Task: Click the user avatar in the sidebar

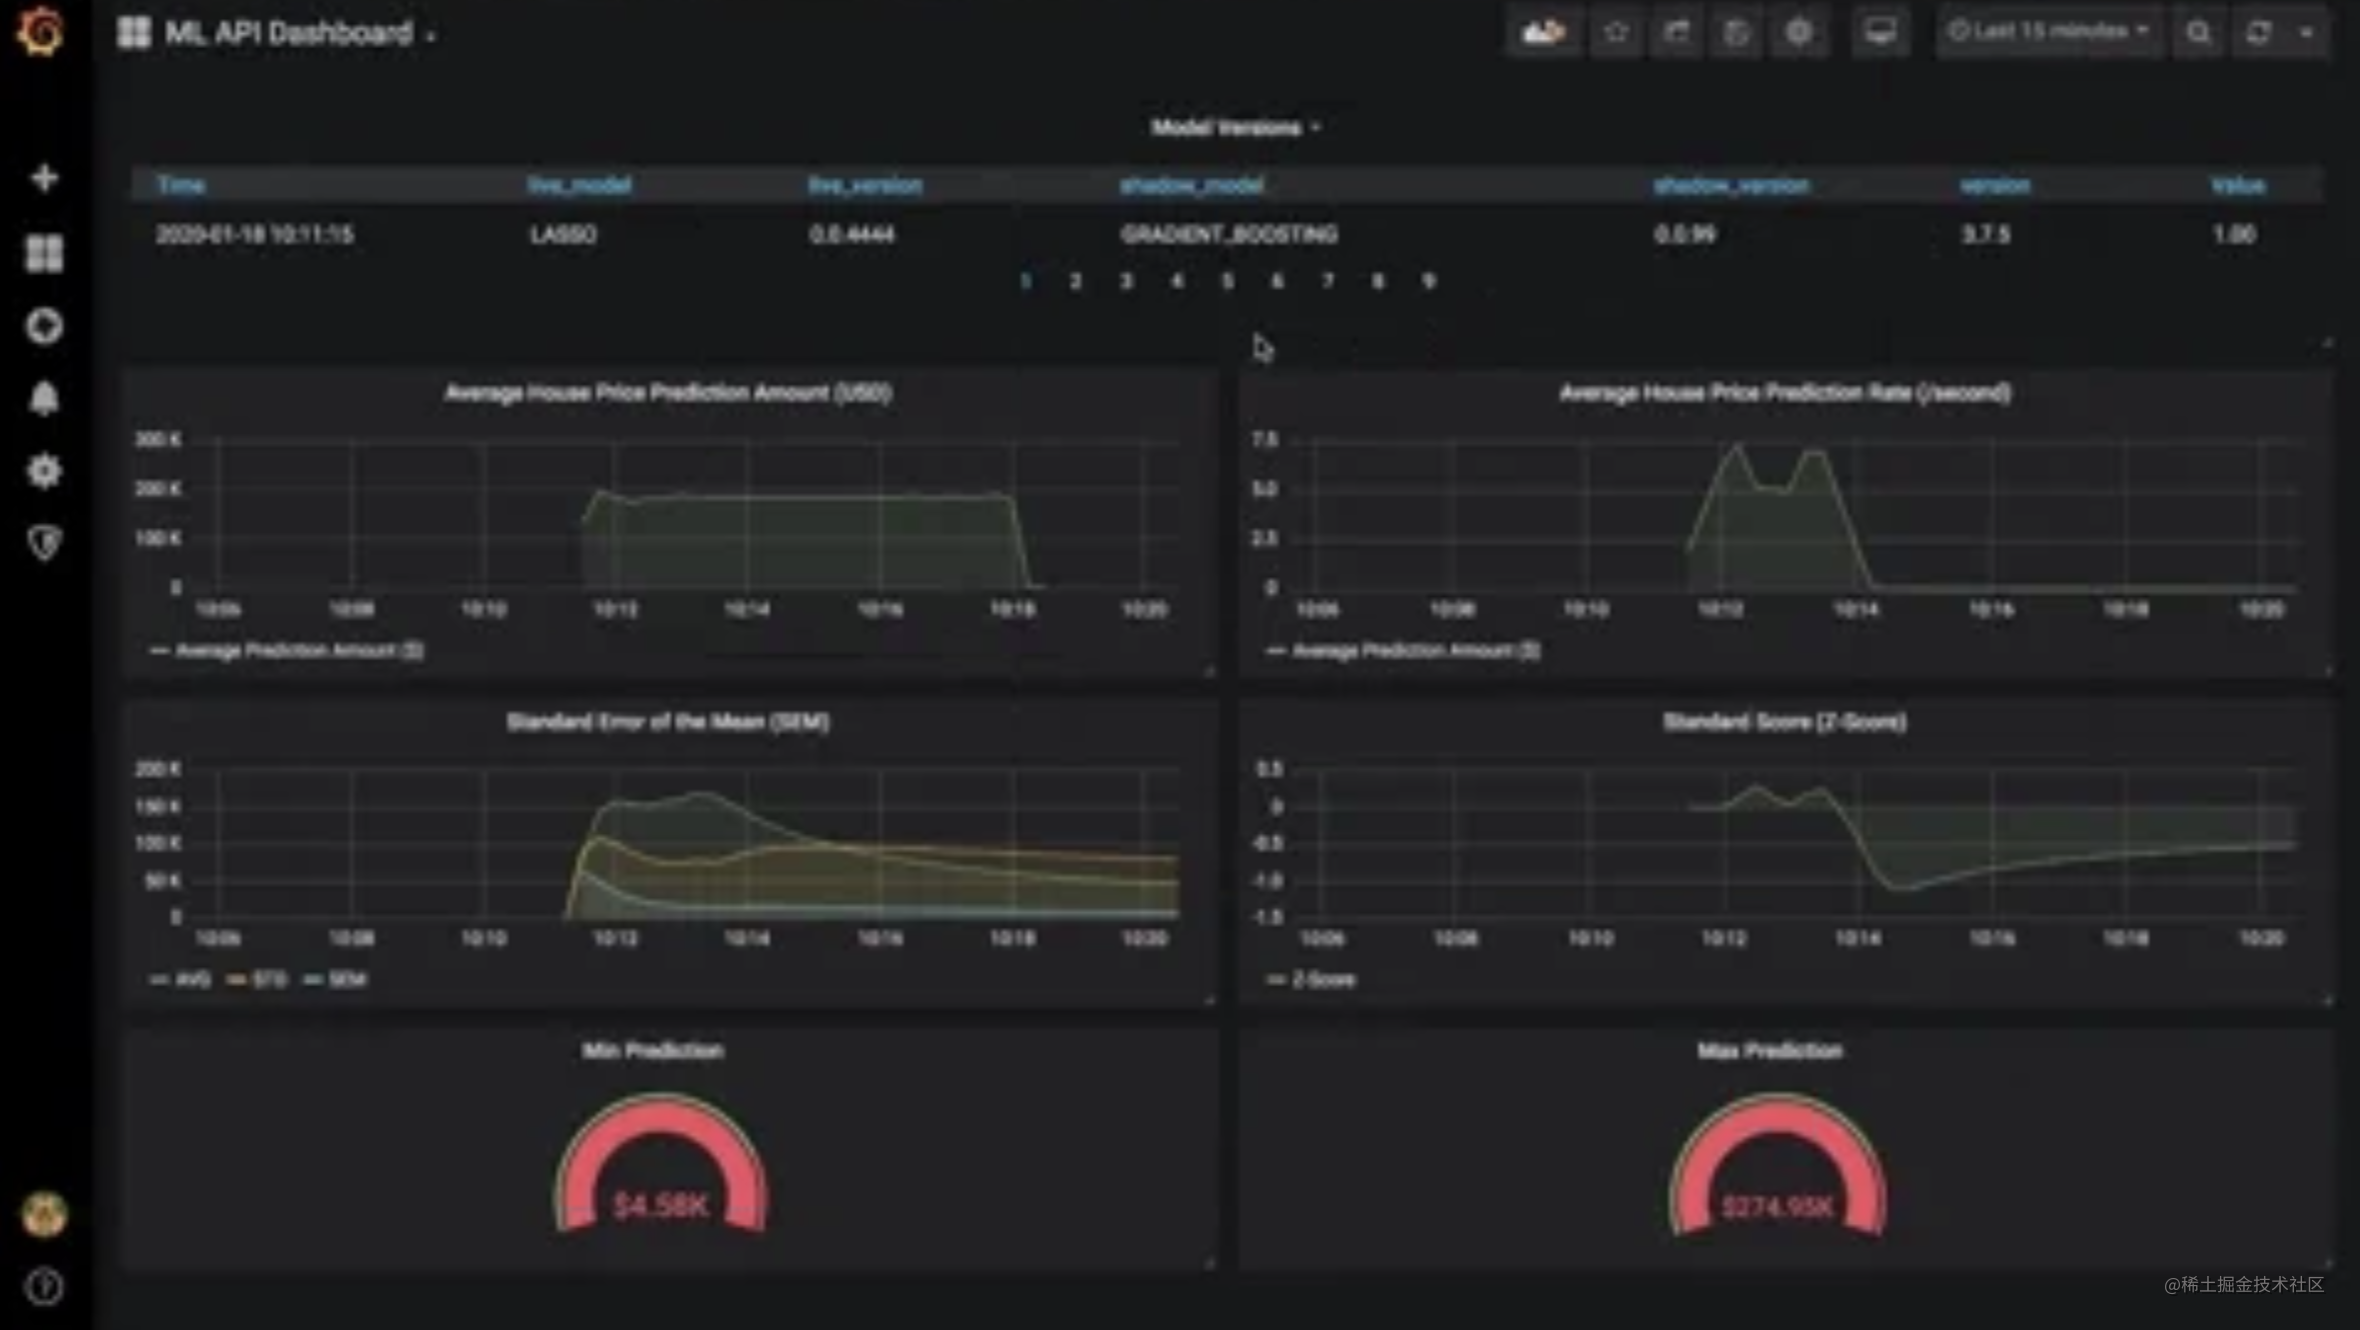Action: [x=44, y=1215]
